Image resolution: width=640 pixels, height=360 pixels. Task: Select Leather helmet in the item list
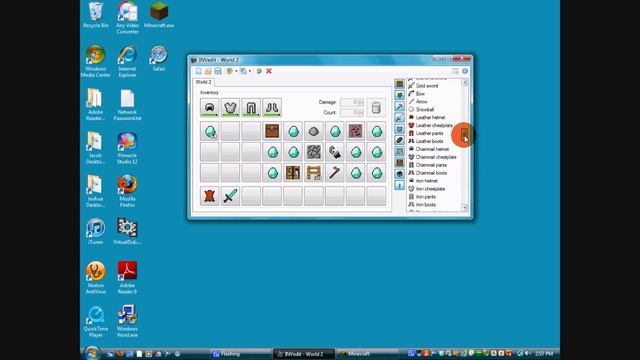click(427, 118)
